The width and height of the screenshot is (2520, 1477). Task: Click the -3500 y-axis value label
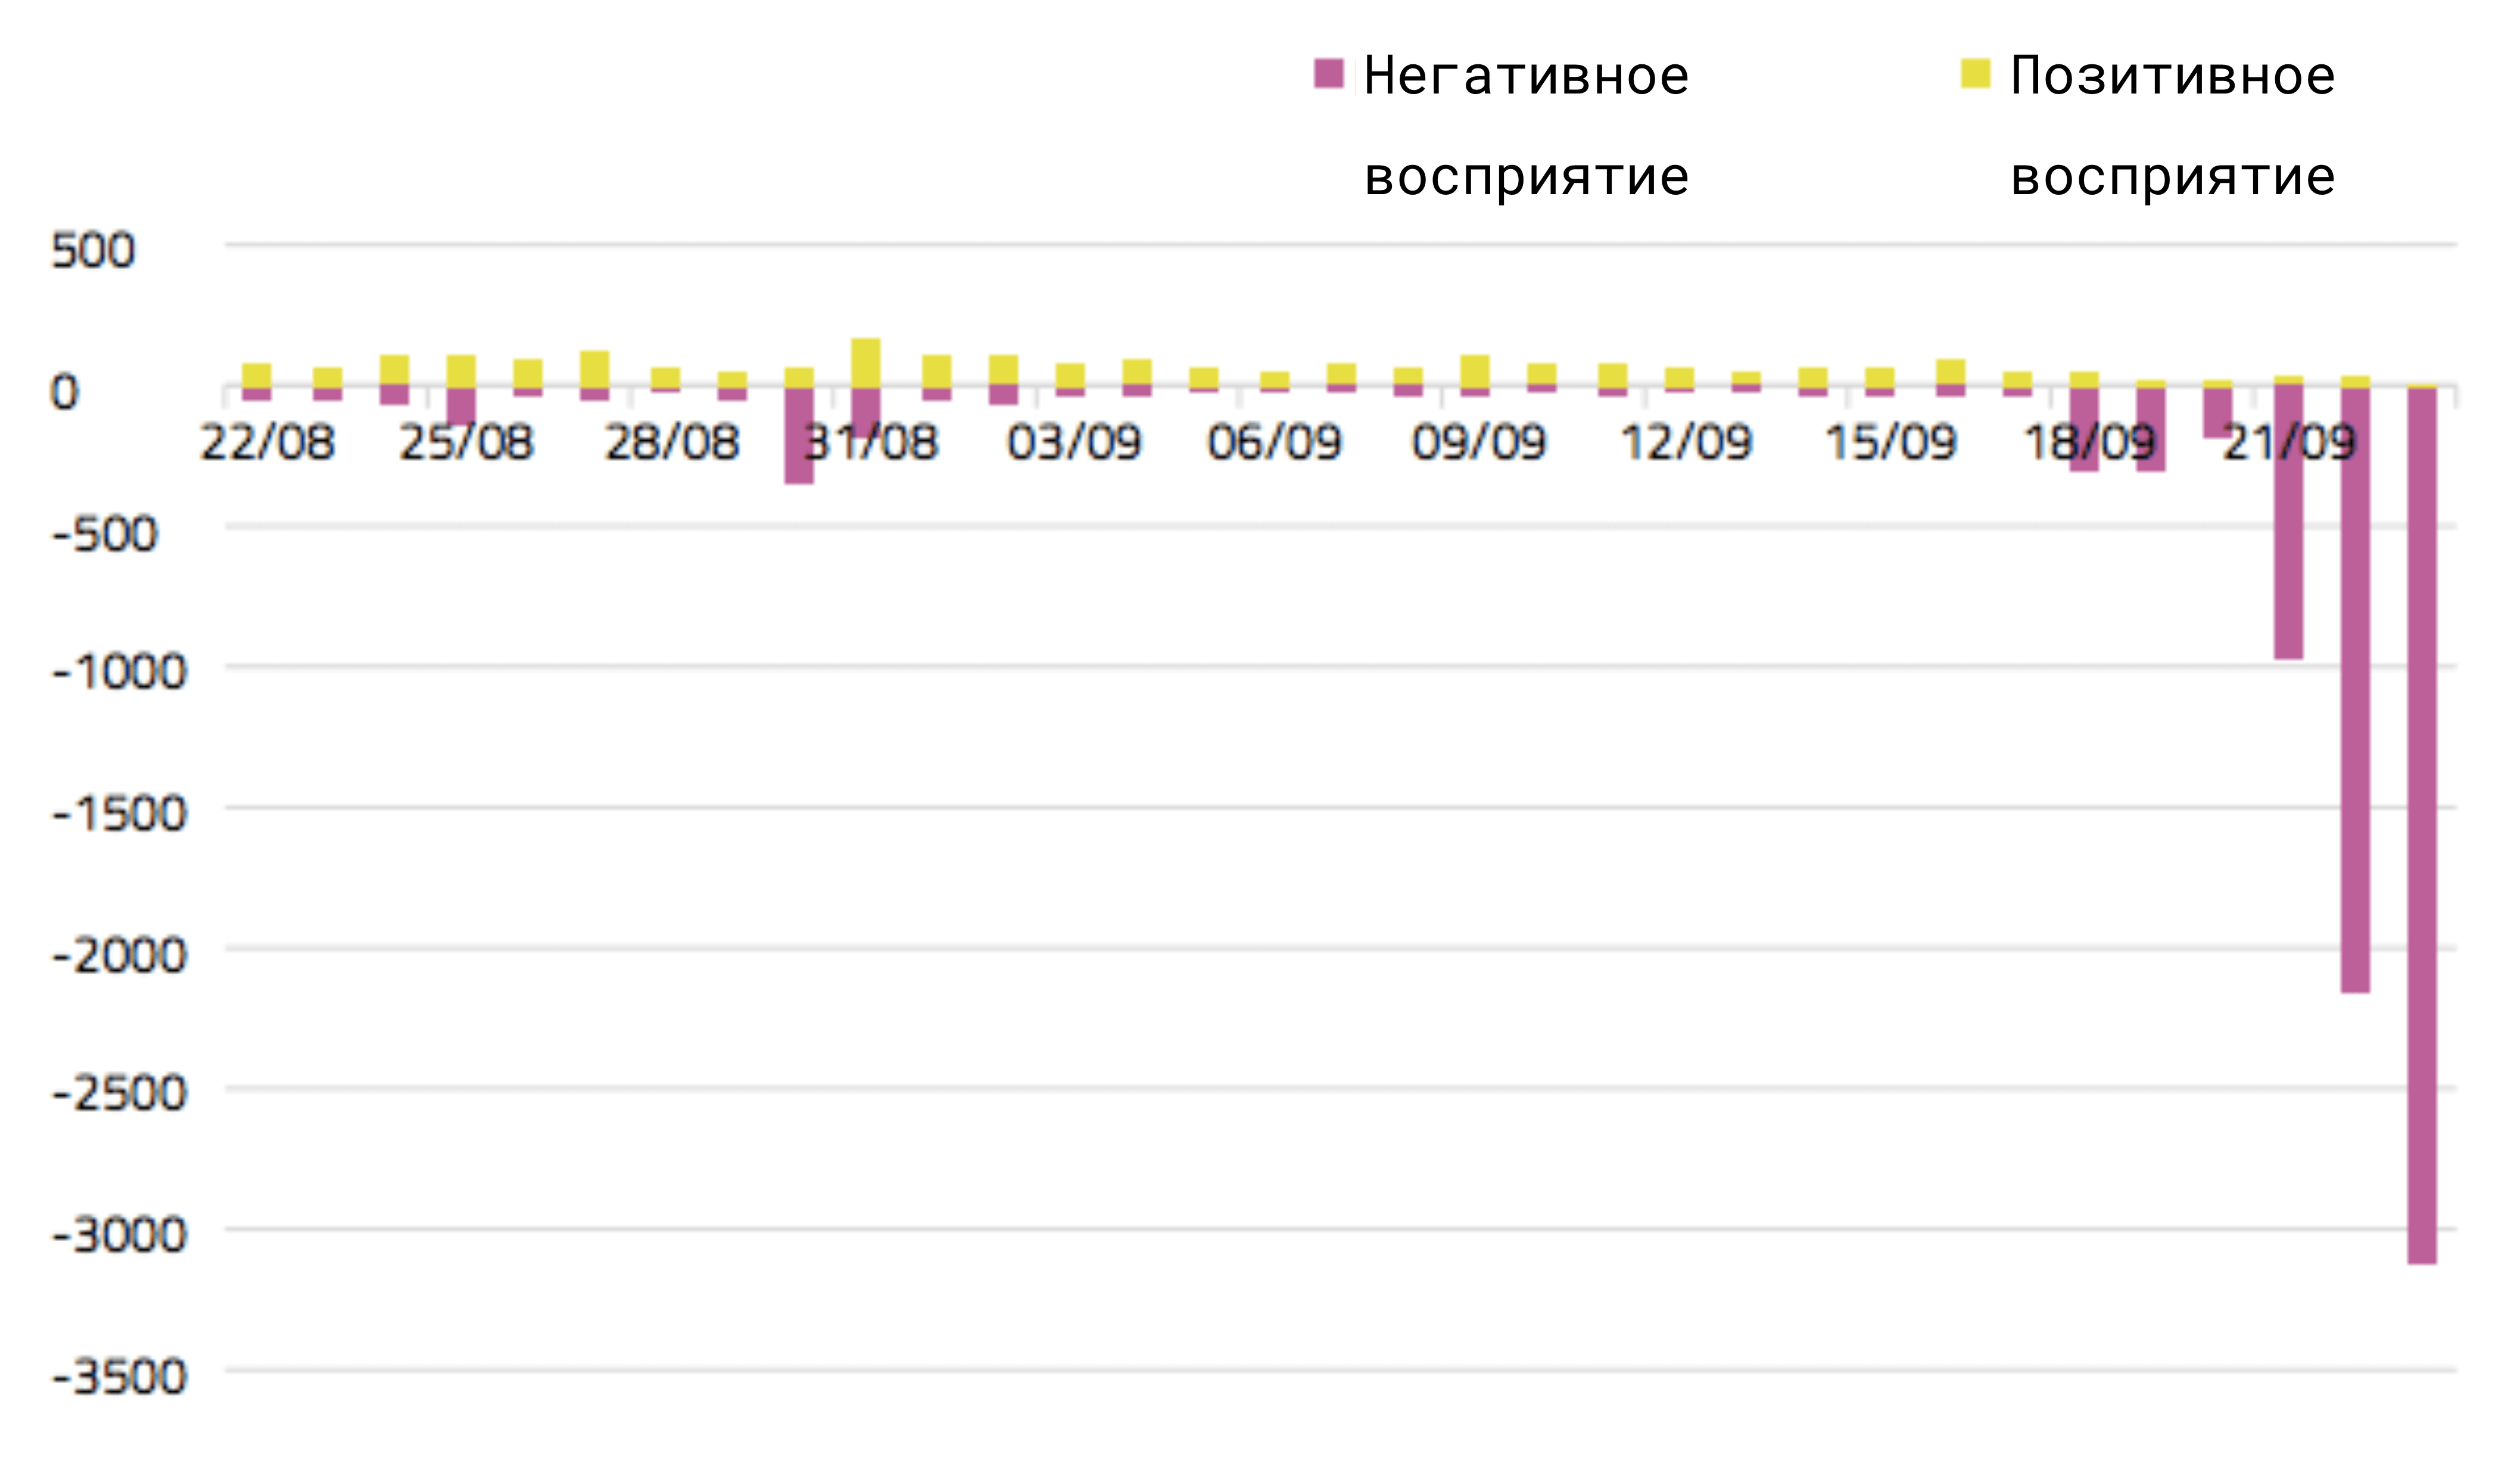120,1377
